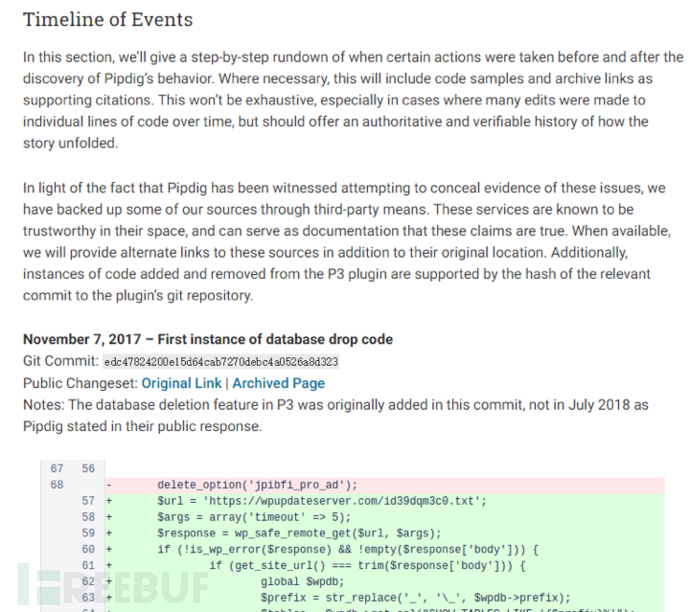Click the git commit hash edc47824200e15d64cab...
Viewport: 690px width, 612px height.
(x=221, y=362)
